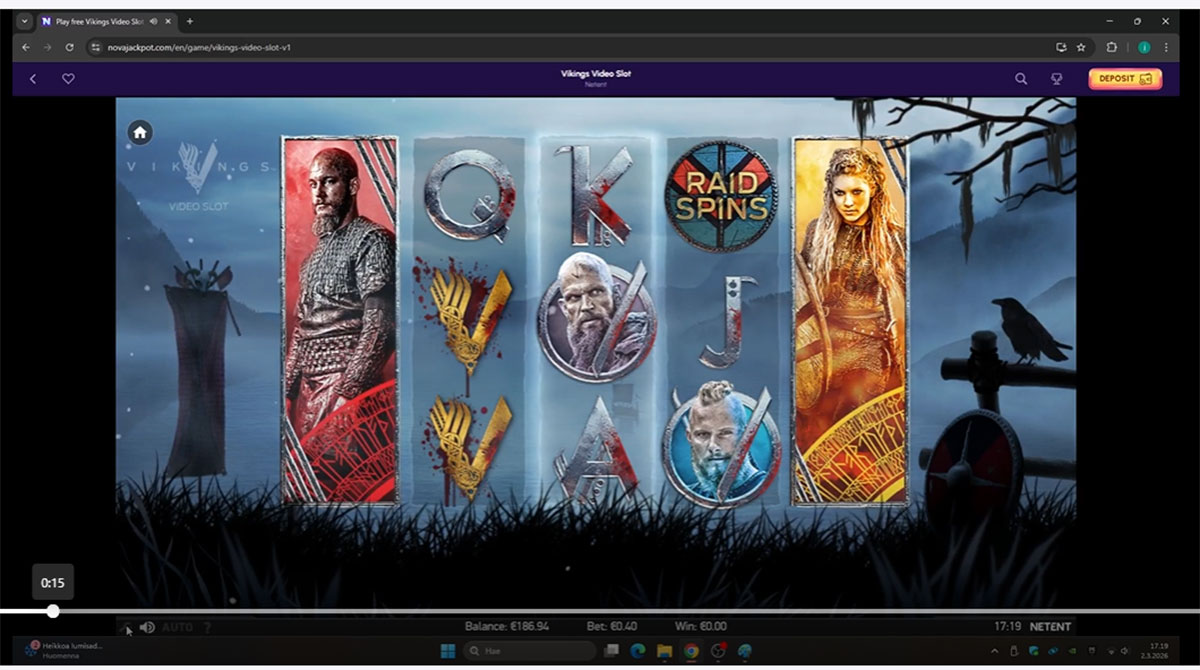The height and width of the screenshot is (670, 1200).
Task: Toggle AUTO play in game bar
Action: coord(177,627)
